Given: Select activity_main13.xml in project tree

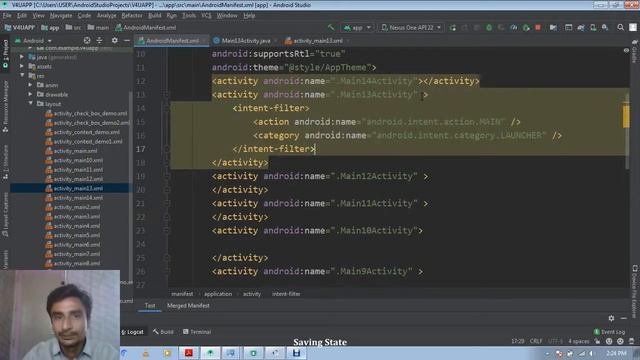Looking at the screenshot, I should click(x=73, y=189).
